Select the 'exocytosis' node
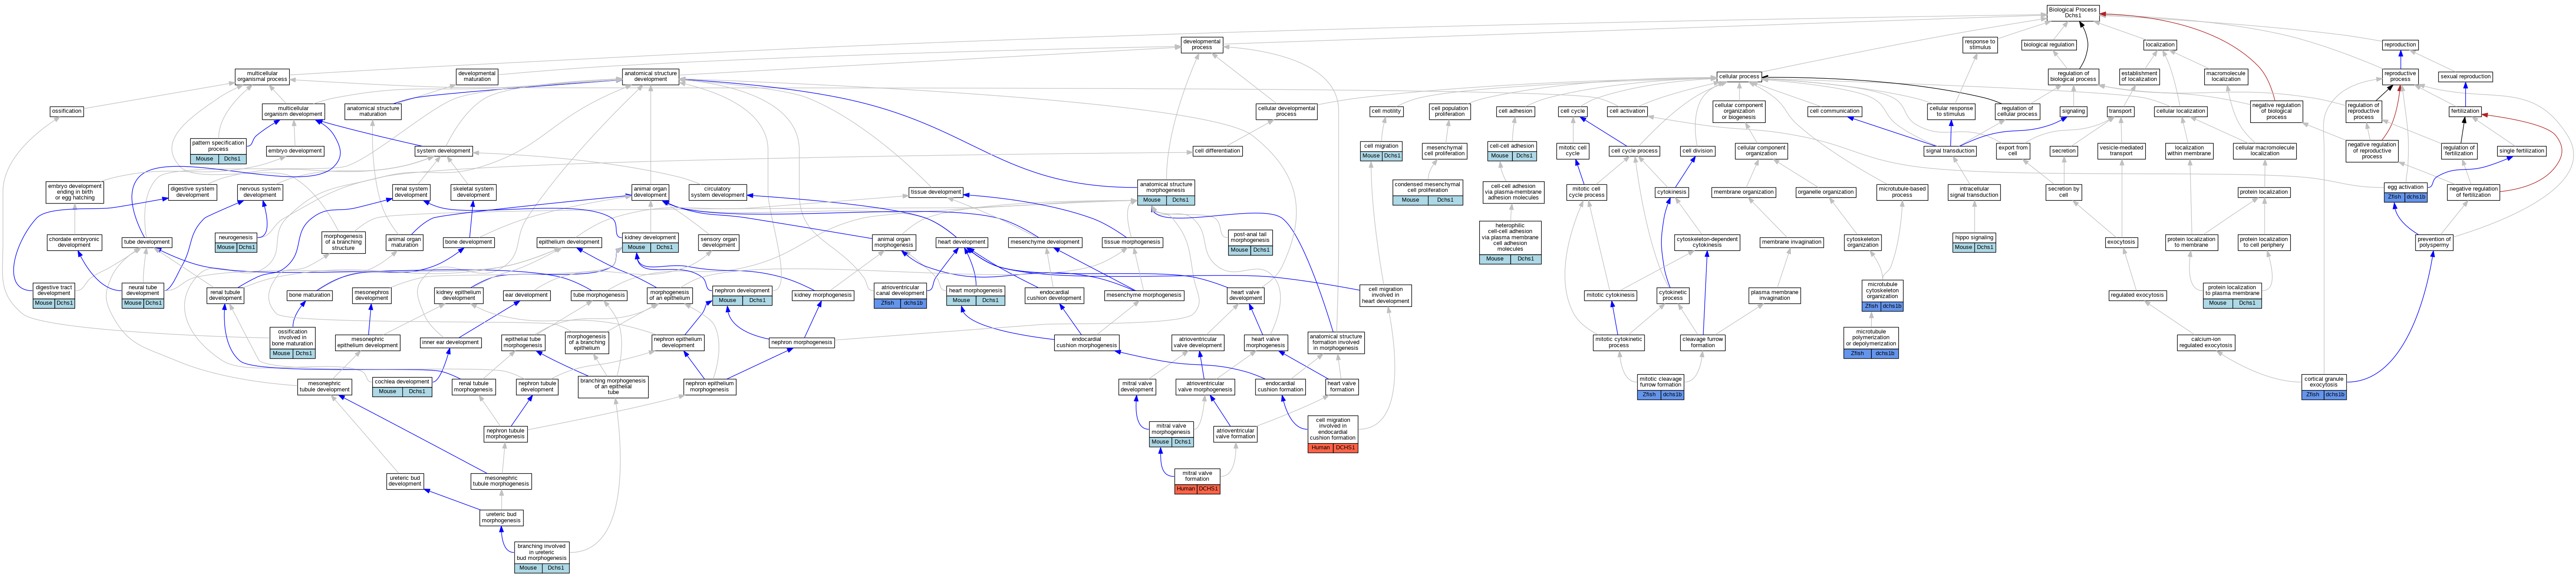 [2121, 242]
